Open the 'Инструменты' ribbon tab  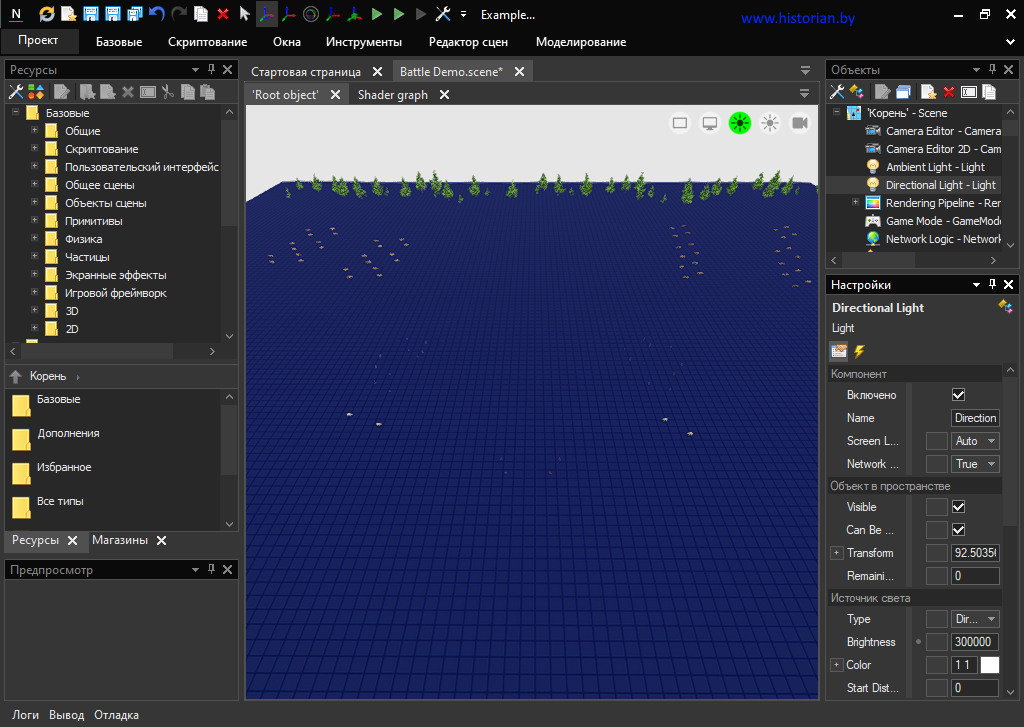tap(363, 42)
